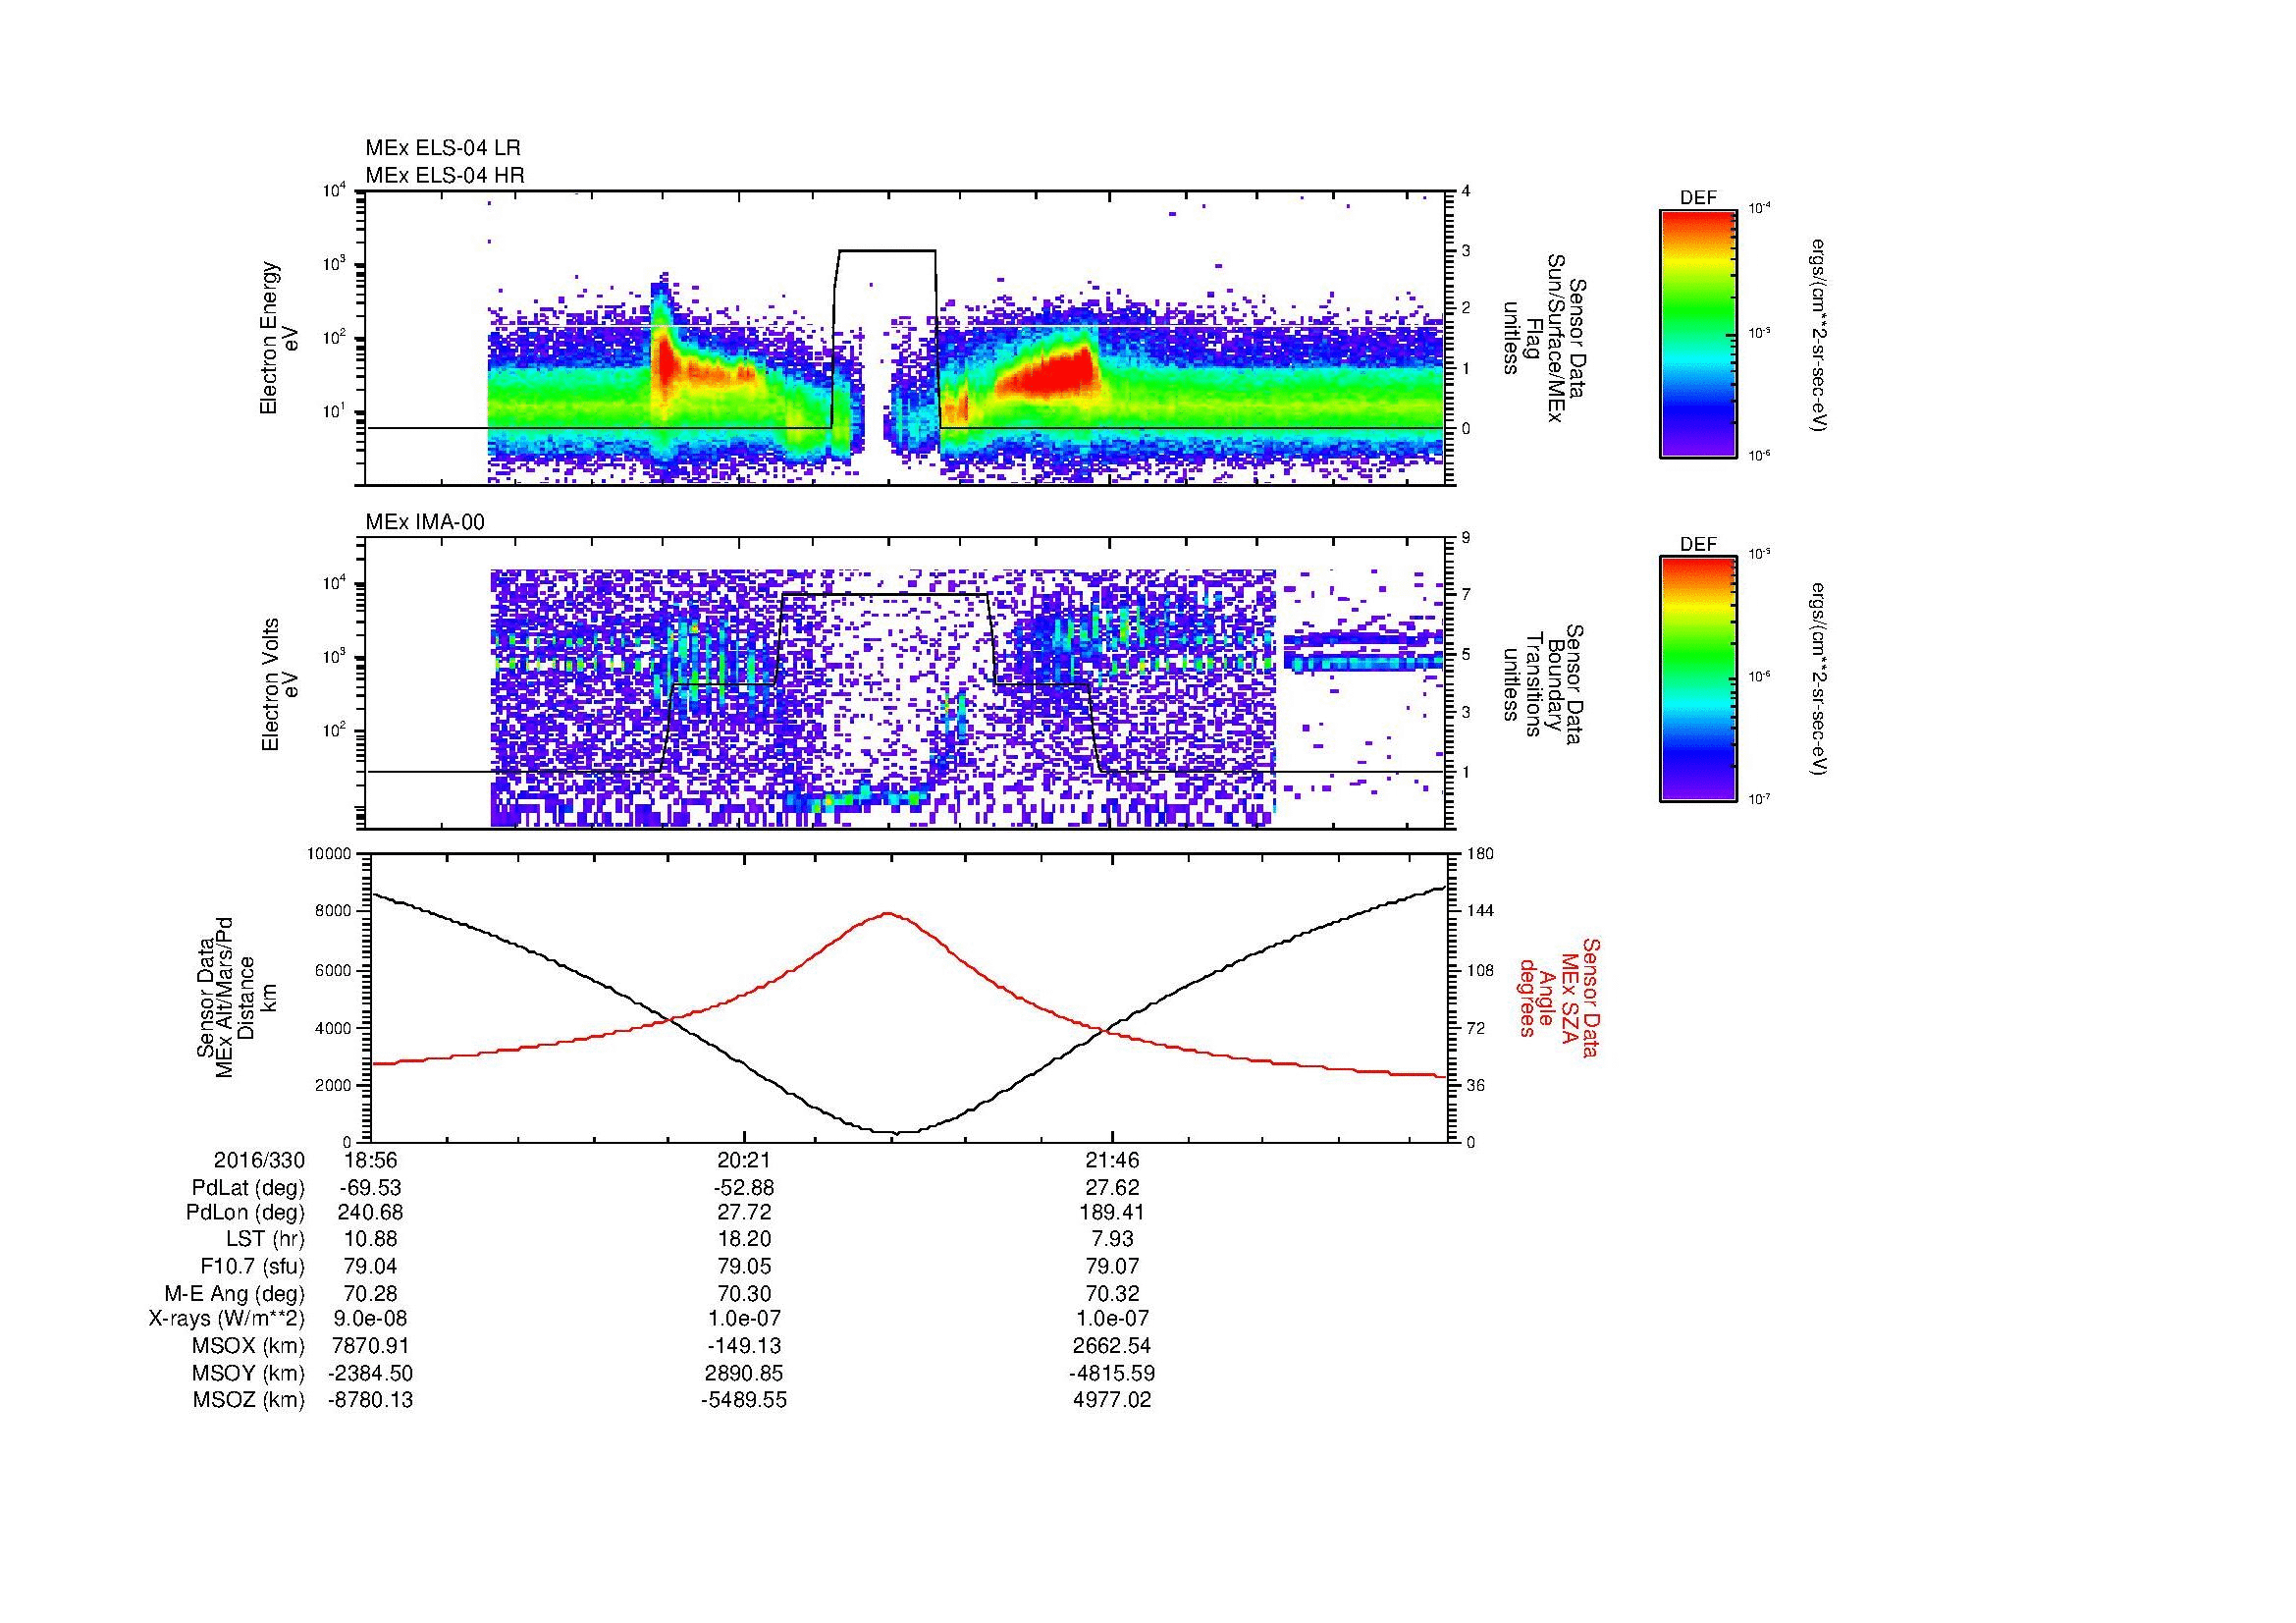Select the PdLat value '27.62'
Image resolution: width=2296 pixels, height=1623 pixels.
click(1112, 1188)
